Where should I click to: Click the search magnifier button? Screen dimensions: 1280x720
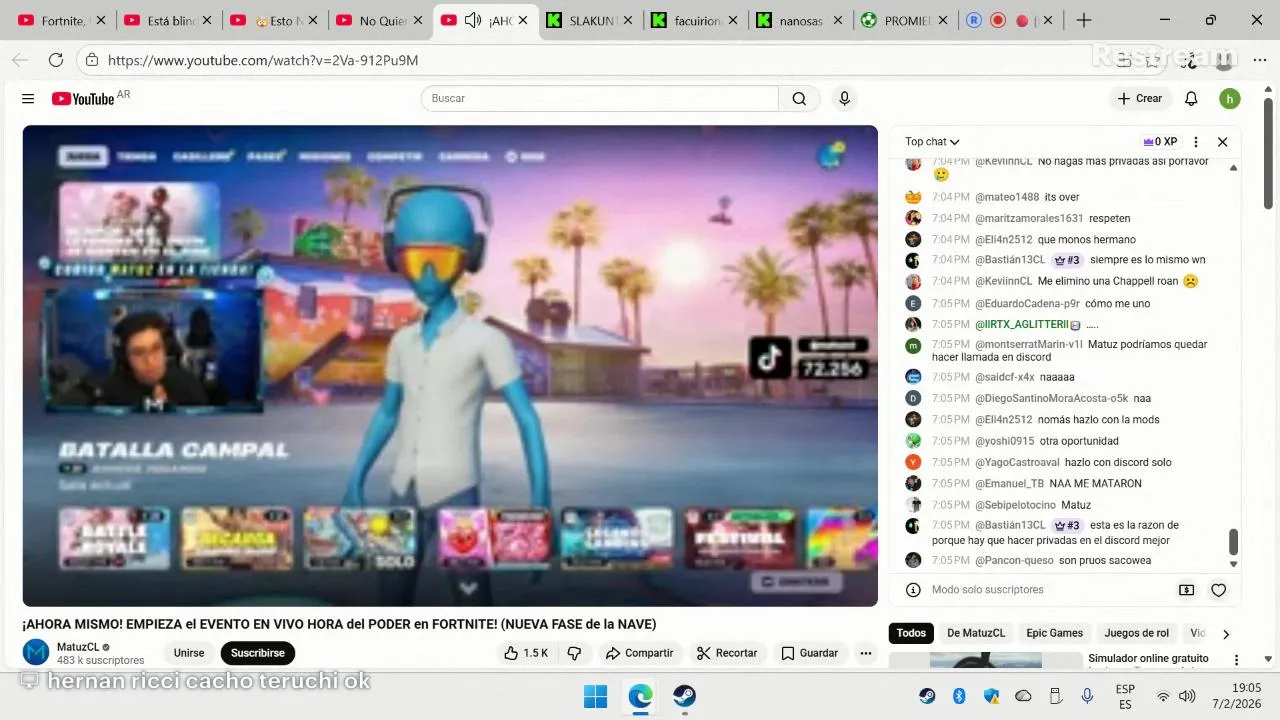pos(799,98)
